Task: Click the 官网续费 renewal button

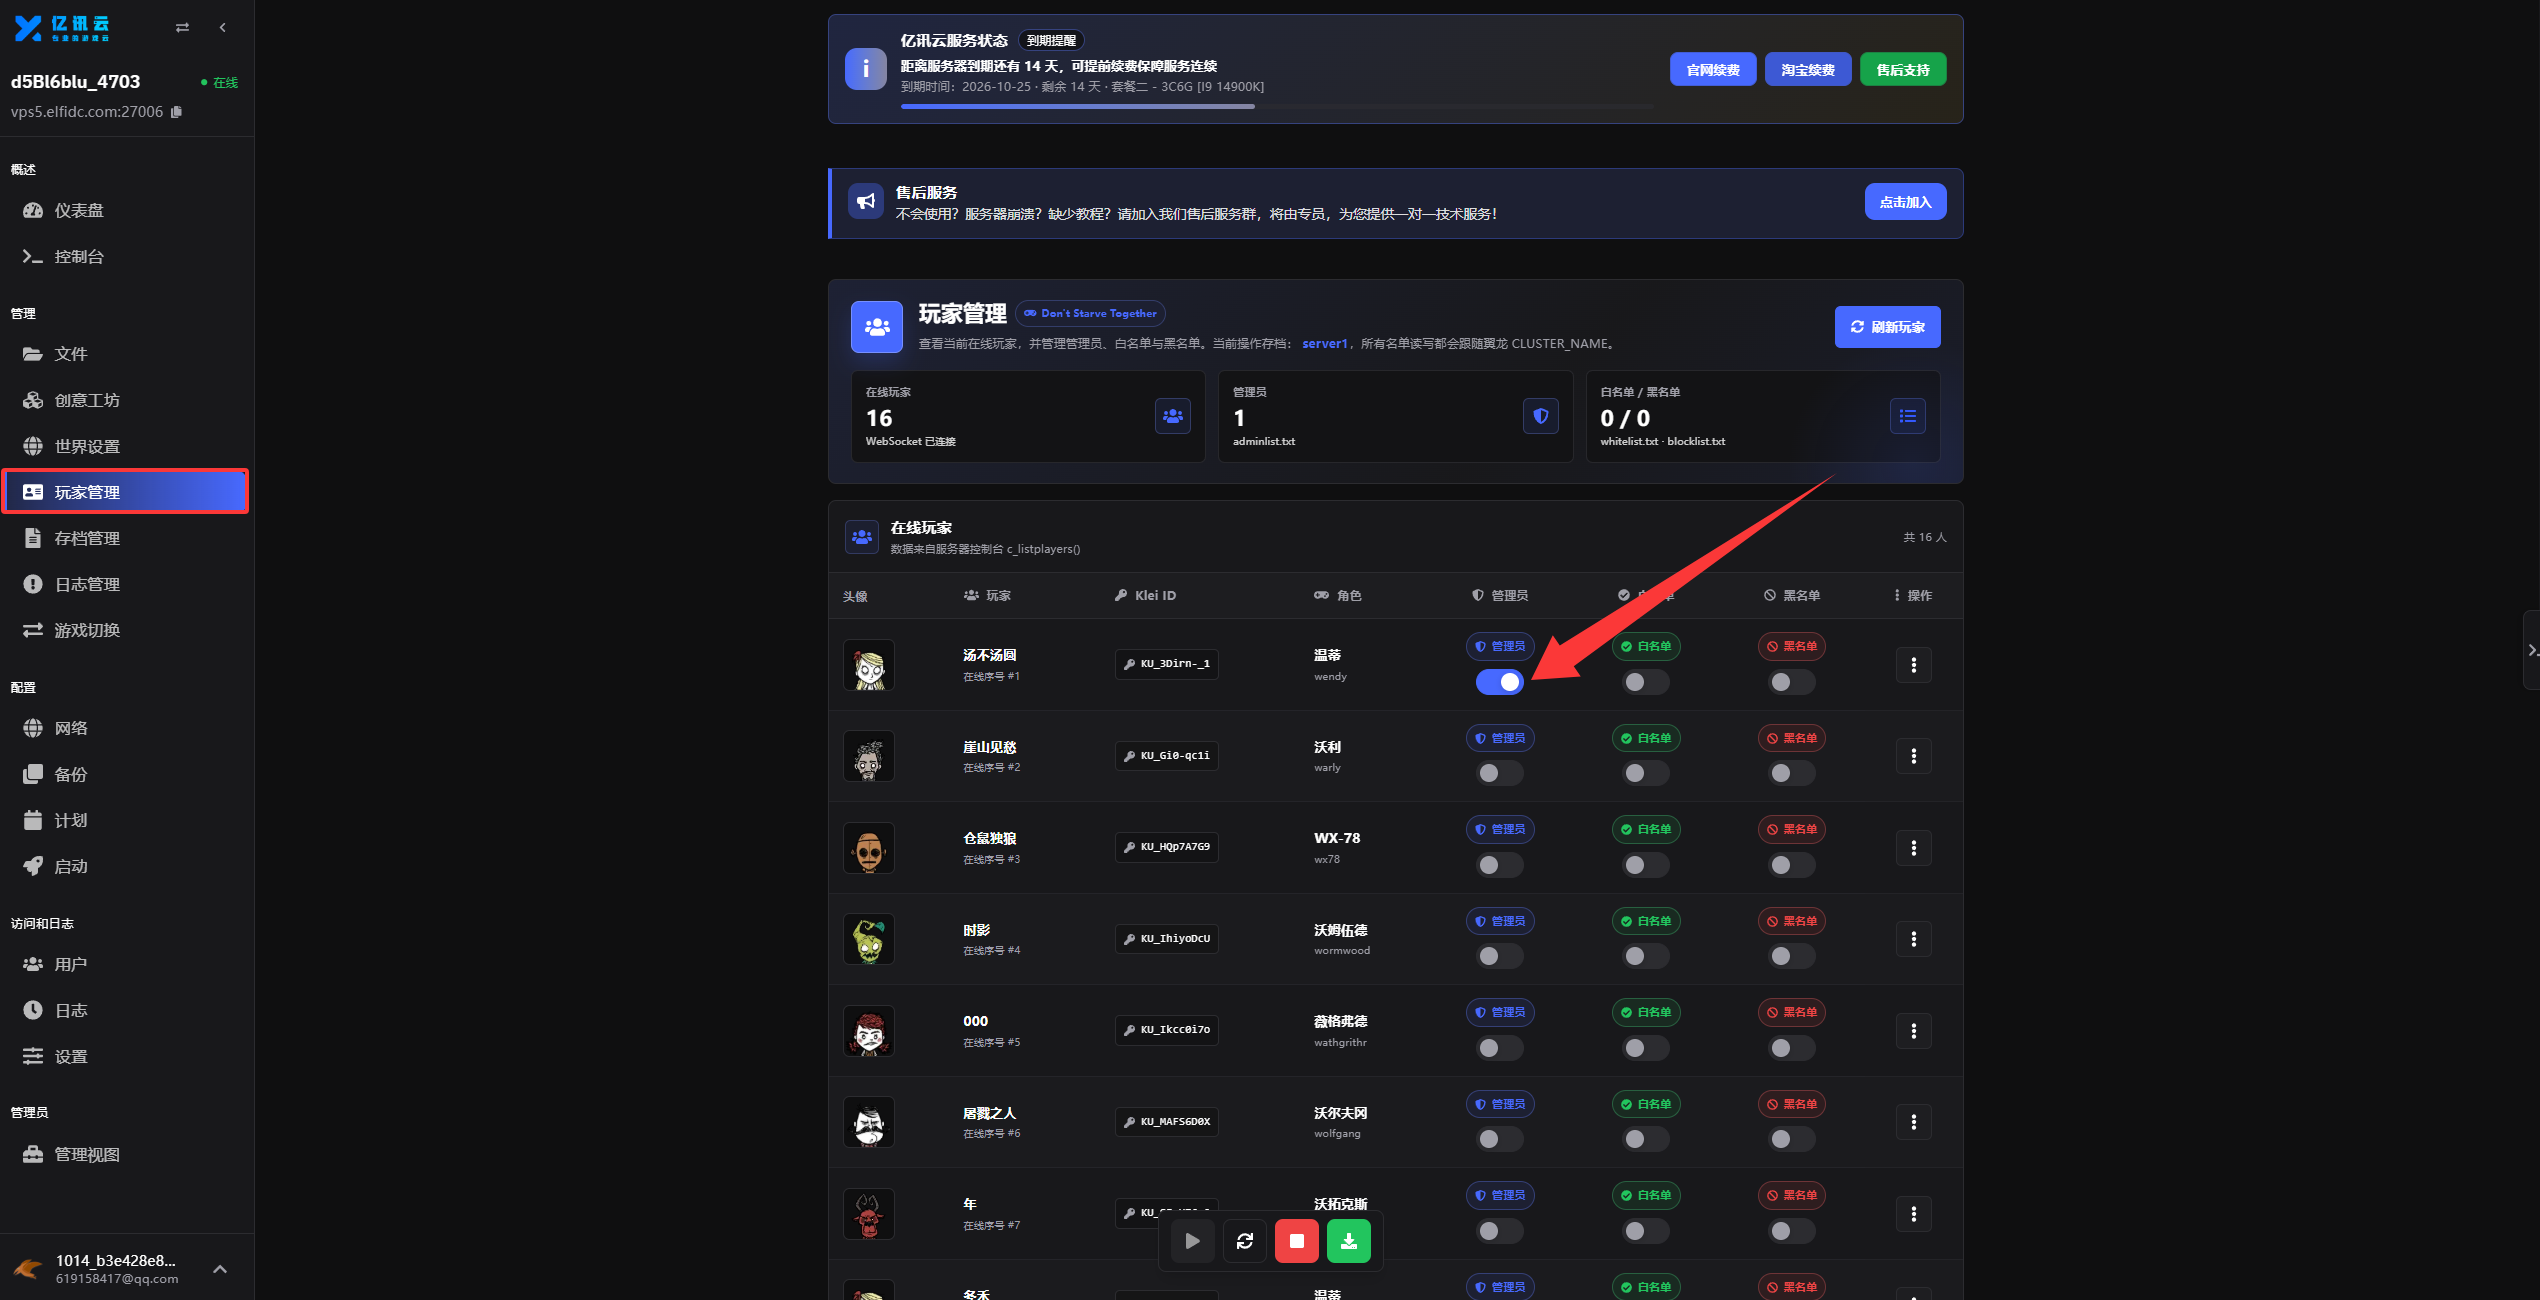Action: point(1712,69)
